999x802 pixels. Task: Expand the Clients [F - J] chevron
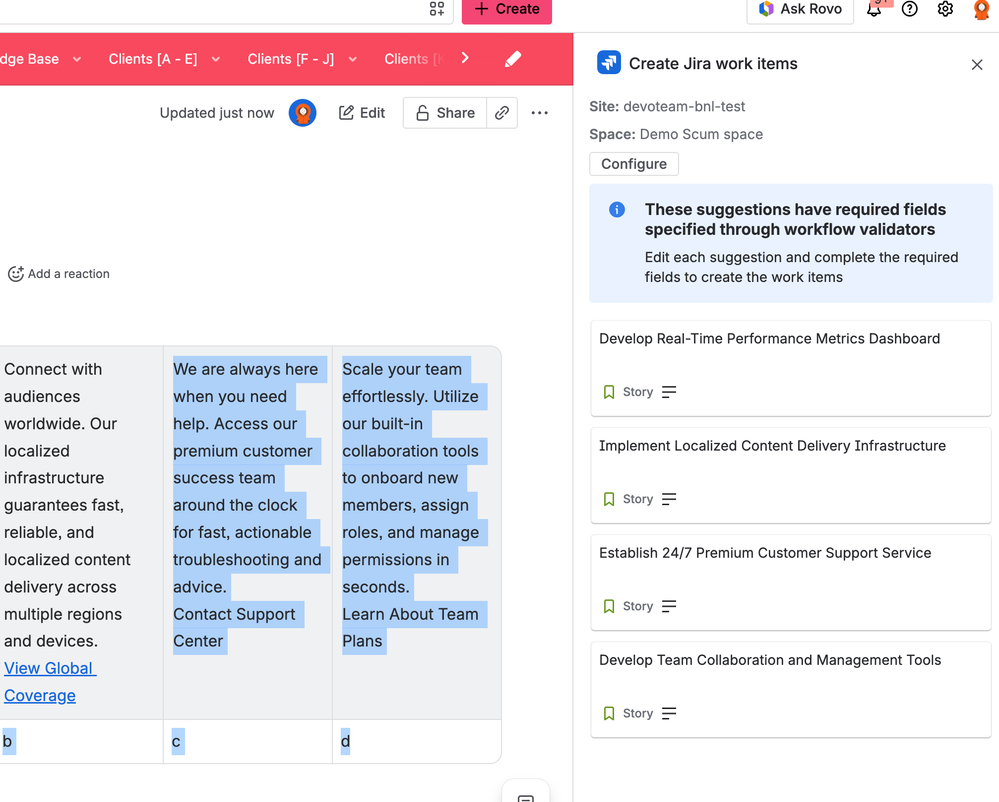[353, 59]
